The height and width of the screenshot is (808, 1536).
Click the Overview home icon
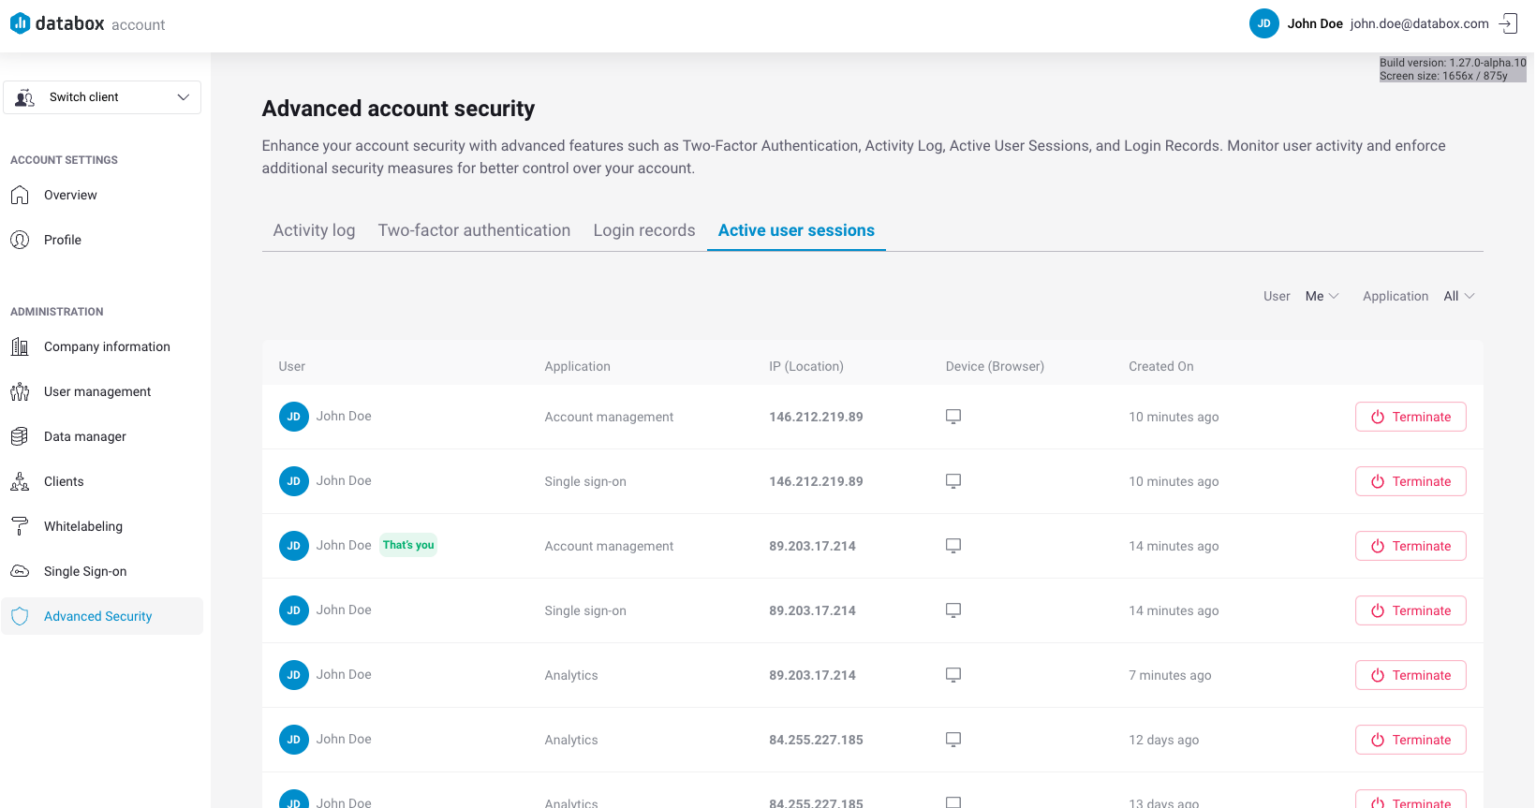click(x=19, y=195)
